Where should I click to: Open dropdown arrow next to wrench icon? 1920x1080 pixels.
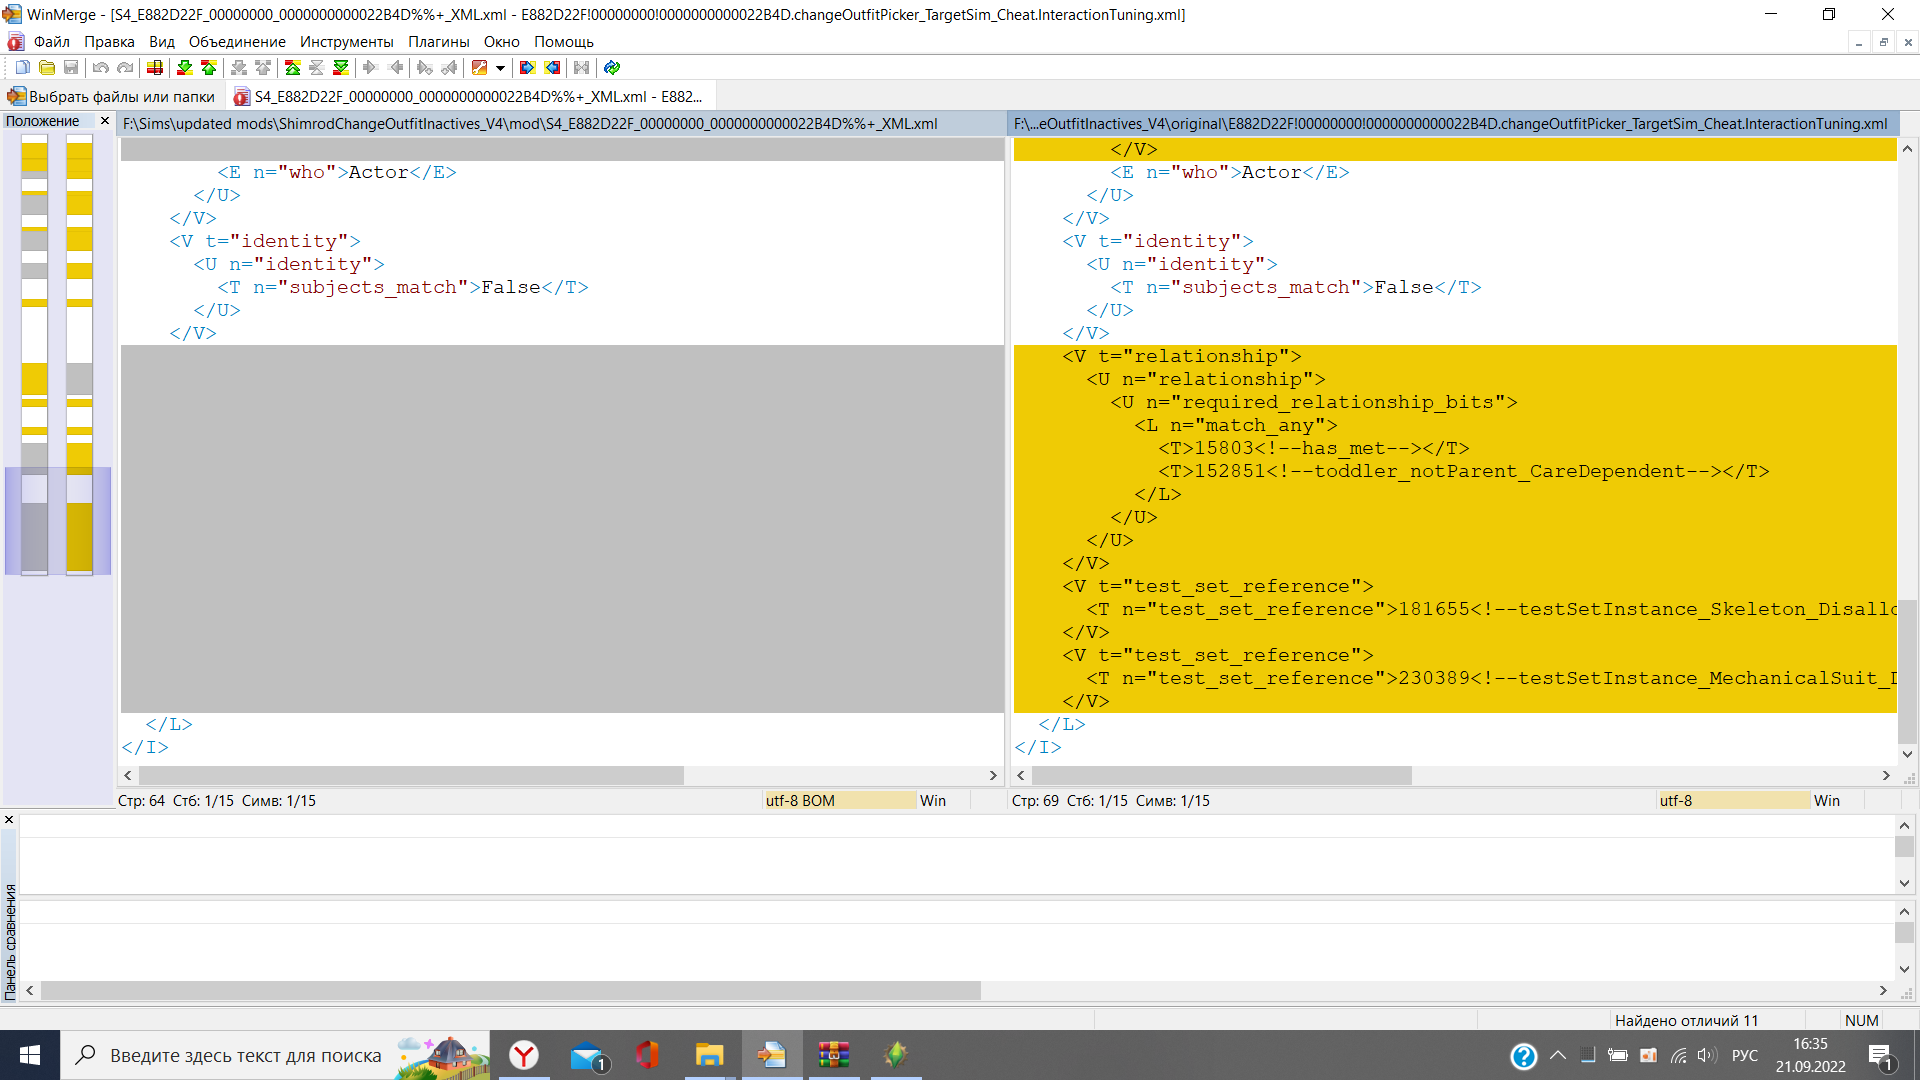500,68
